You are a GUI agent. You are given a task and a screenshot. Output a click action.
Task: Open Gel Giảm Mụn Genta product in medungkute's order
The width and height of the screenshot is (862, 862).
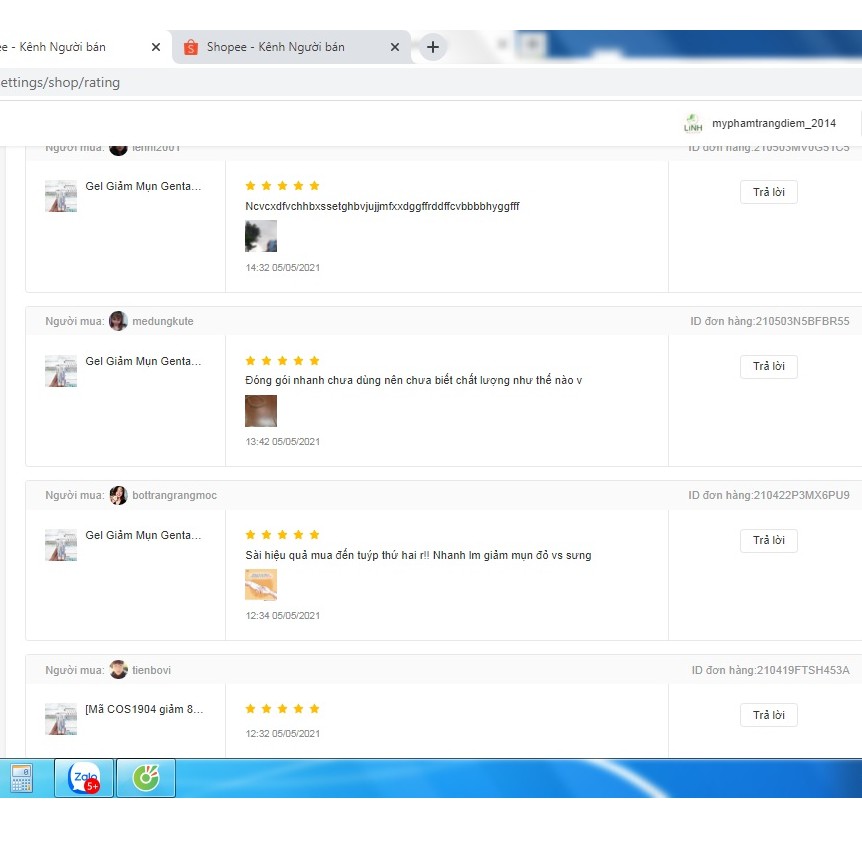point(143,361)
